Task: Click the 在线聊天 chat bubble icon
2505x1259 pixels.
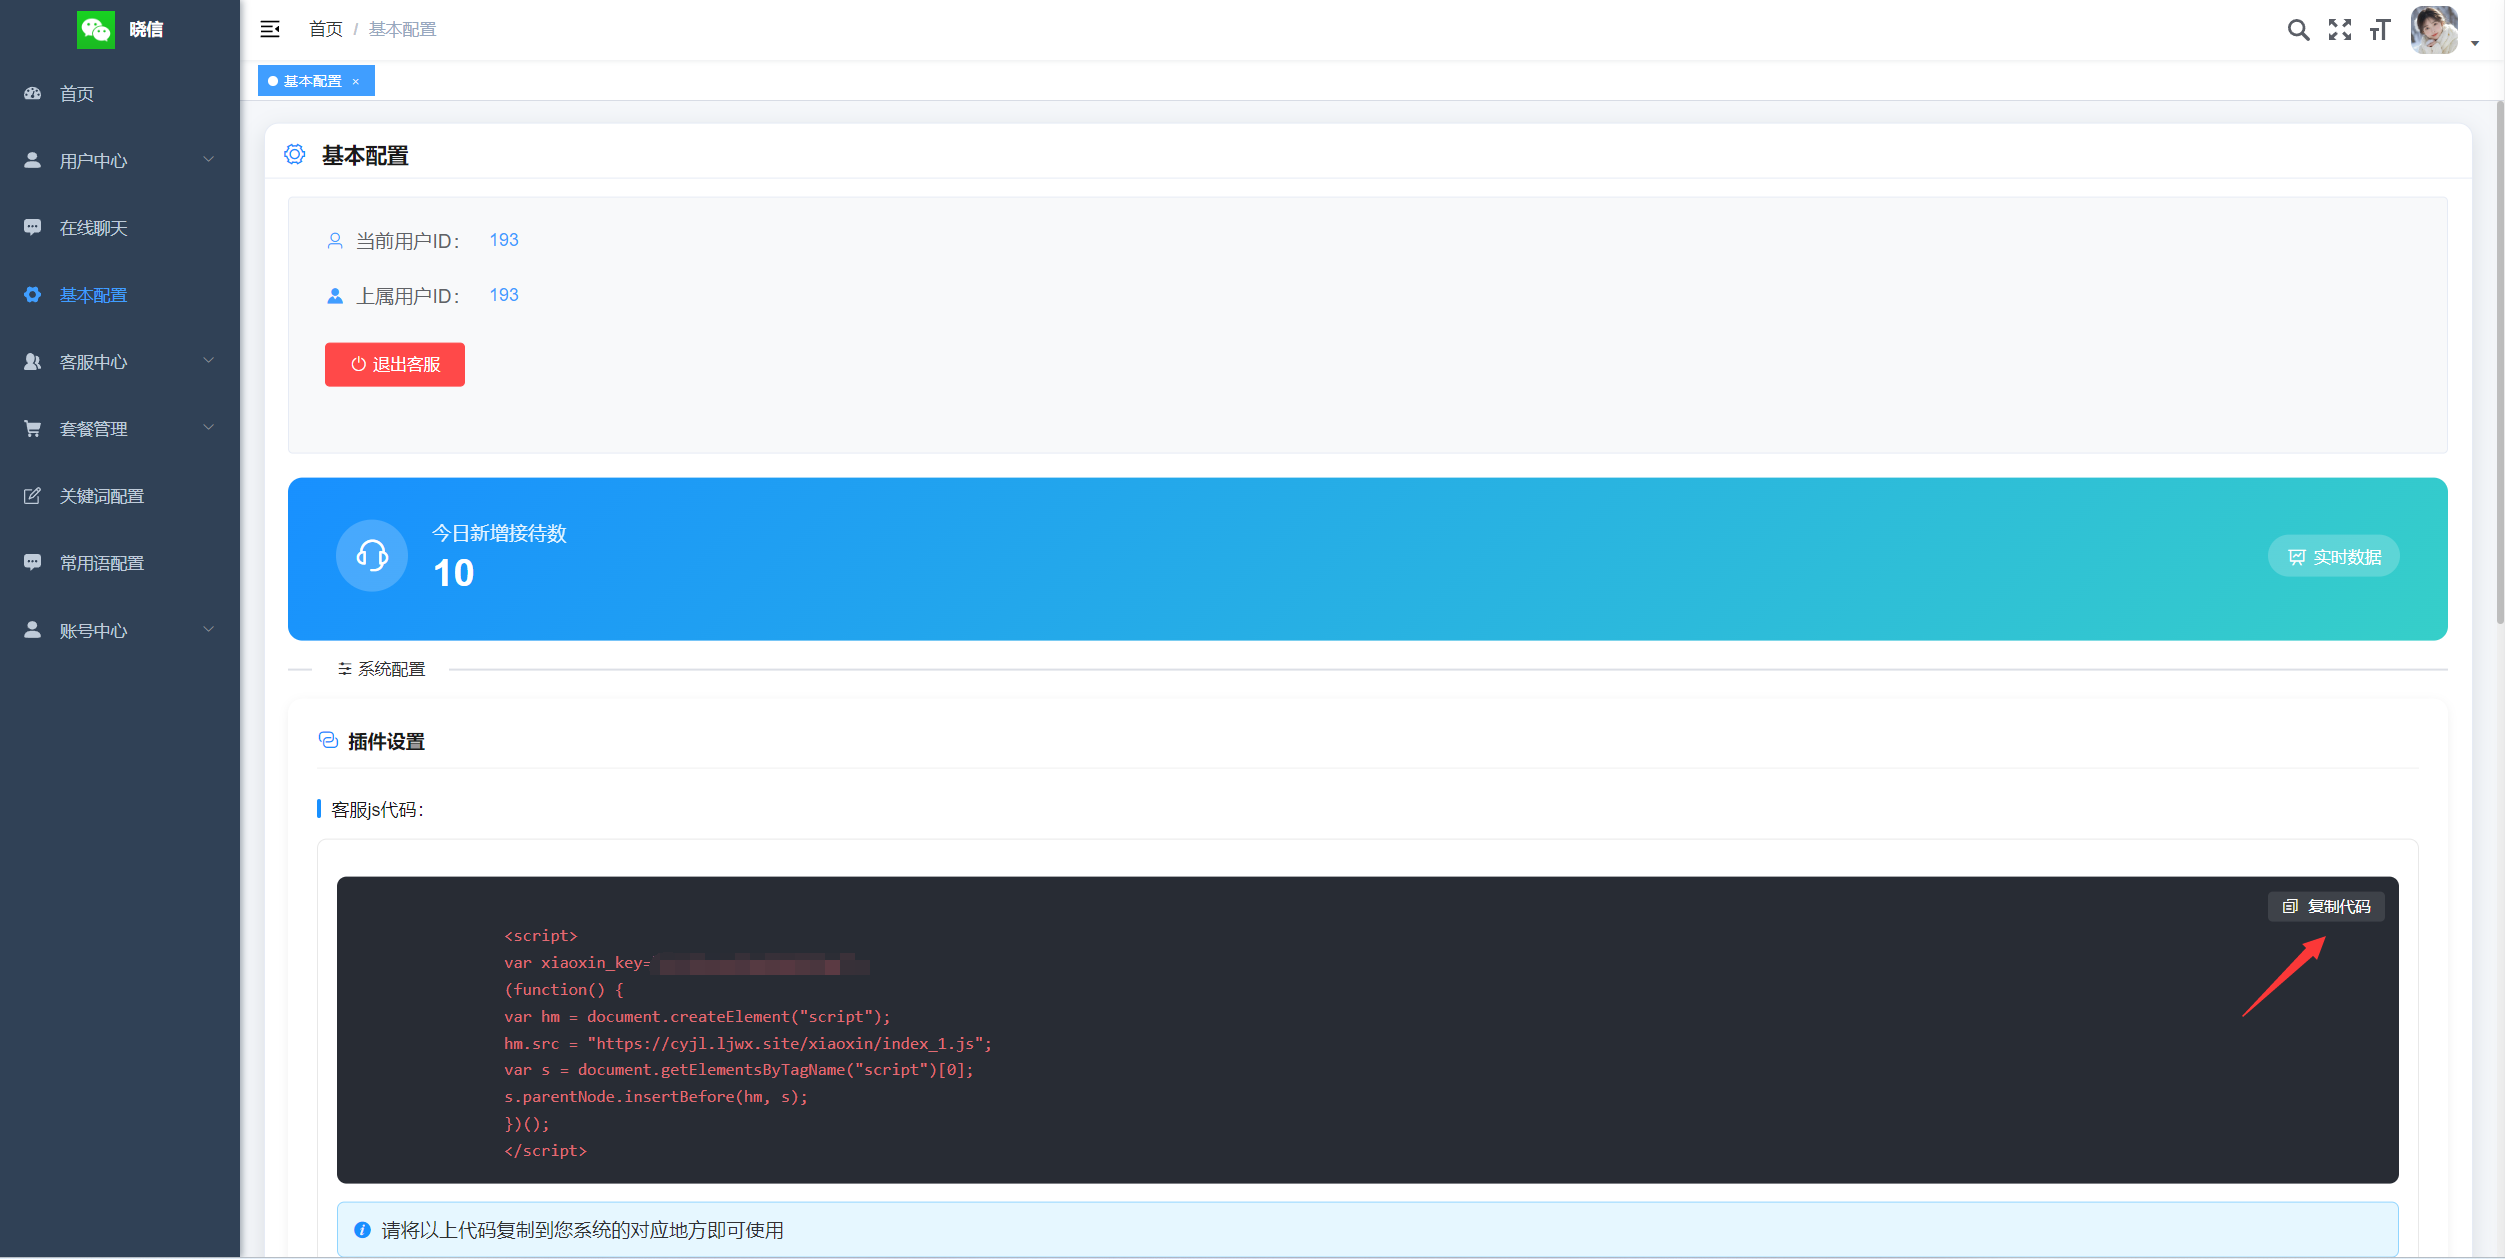Action: coord(33,227)
